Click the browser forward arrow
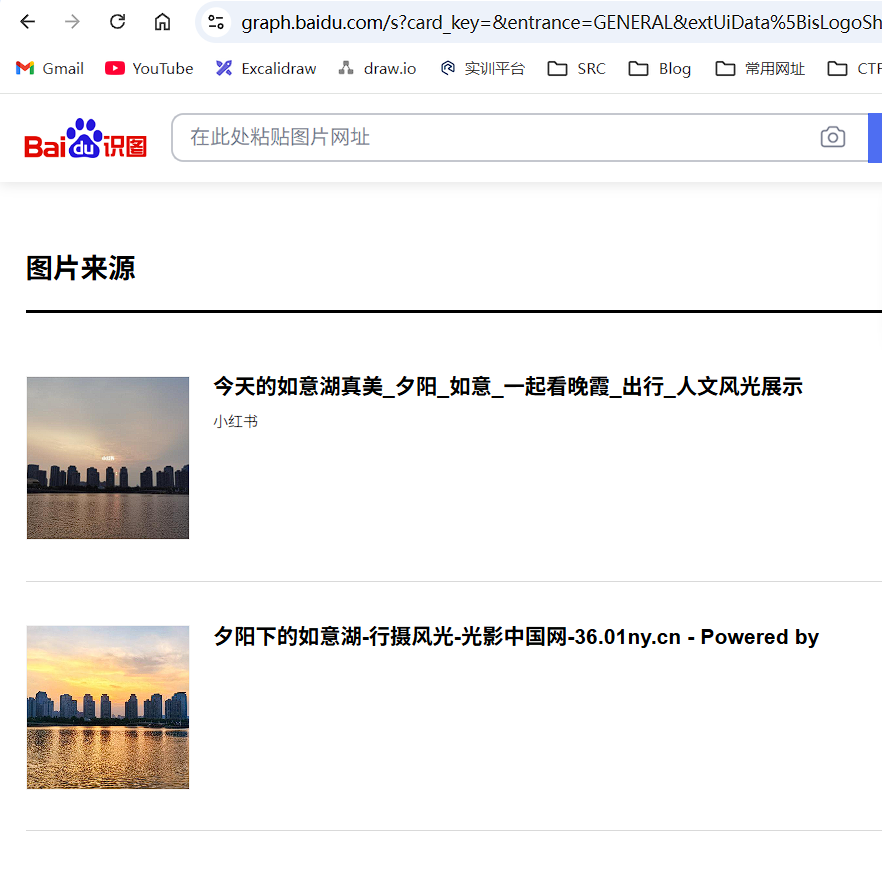 pos(72,22)
